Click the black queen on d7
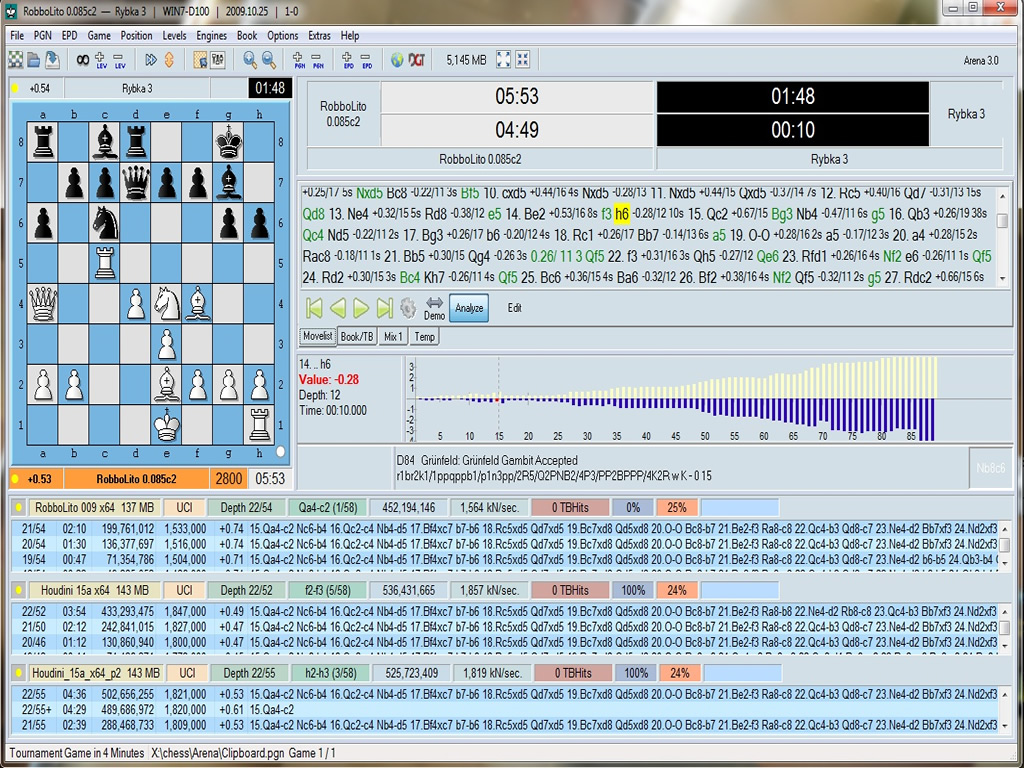The width and height of the screenshot is (1024, 768). 136,182
